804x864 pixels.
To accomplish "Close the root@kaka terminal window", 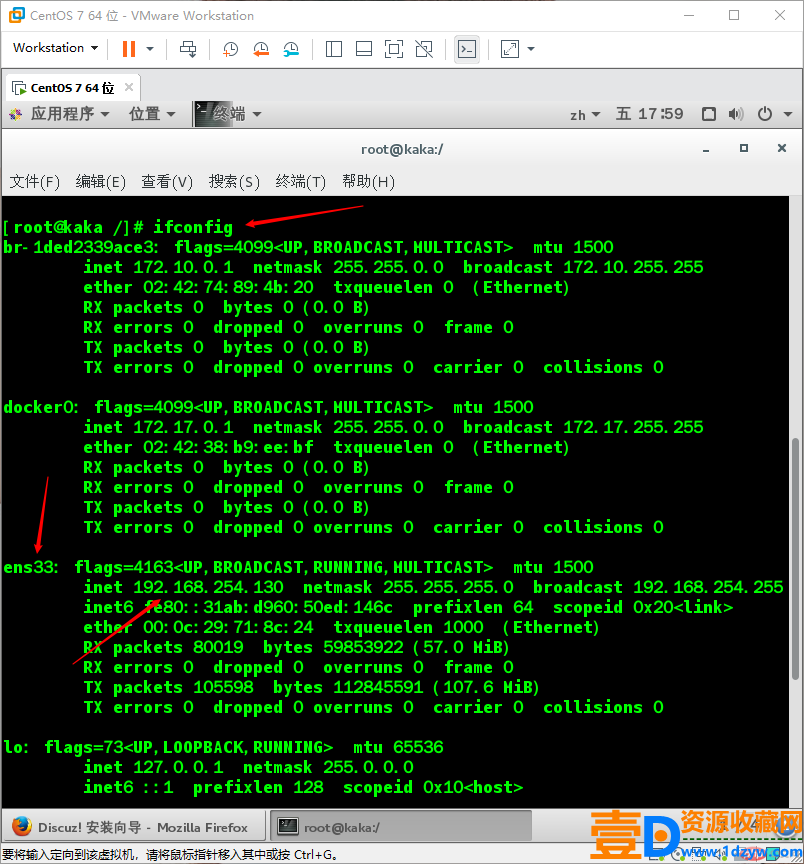I will 781,148.
